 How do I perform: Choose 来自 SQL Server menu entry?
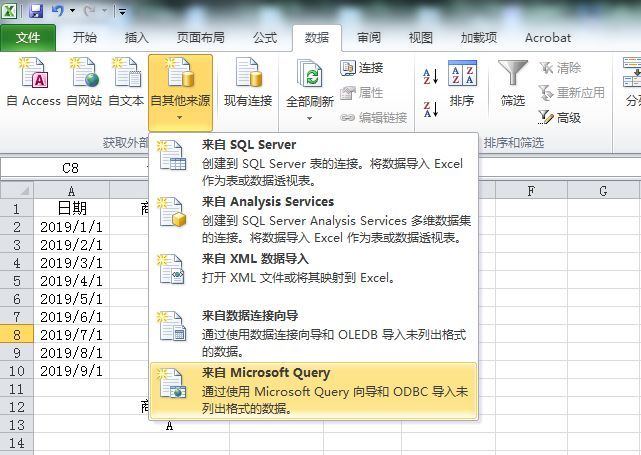coord(314,162)
